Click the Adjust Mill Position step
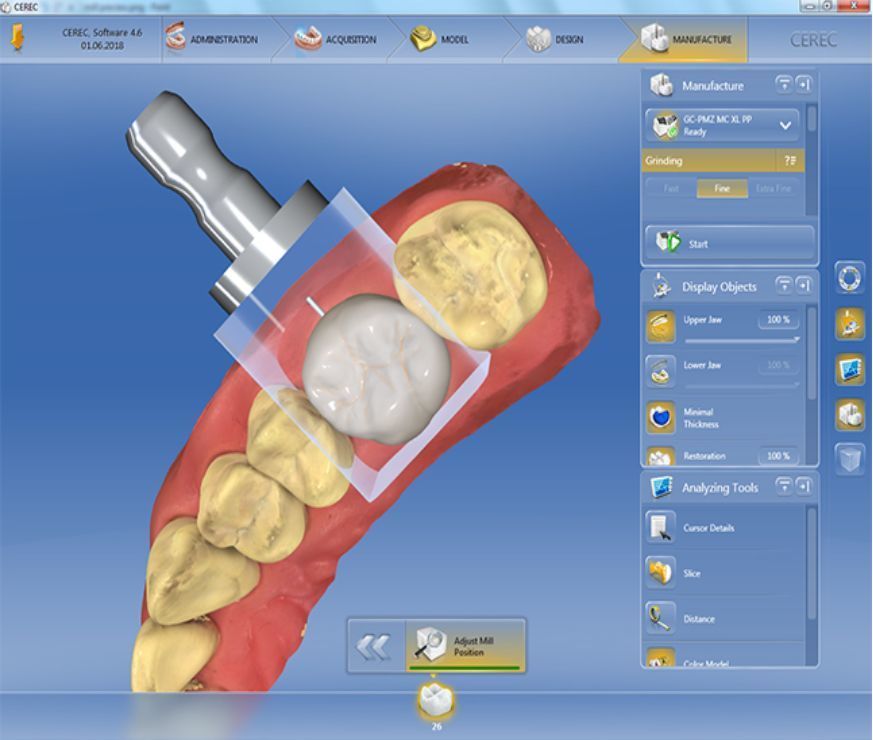The height and width of the screenshot is (740, 873). (x=466, y=646)
